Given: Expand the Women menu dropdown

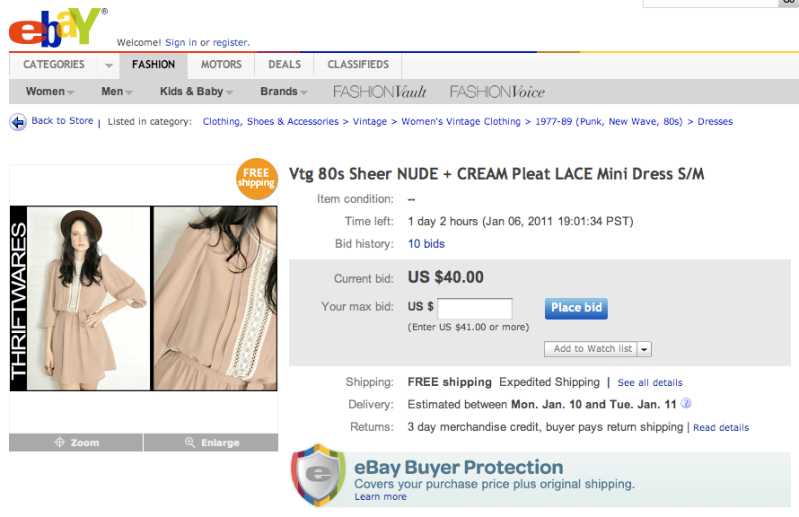Looking at the screenshot, I should pyautogui.click(x=50, y=92).
